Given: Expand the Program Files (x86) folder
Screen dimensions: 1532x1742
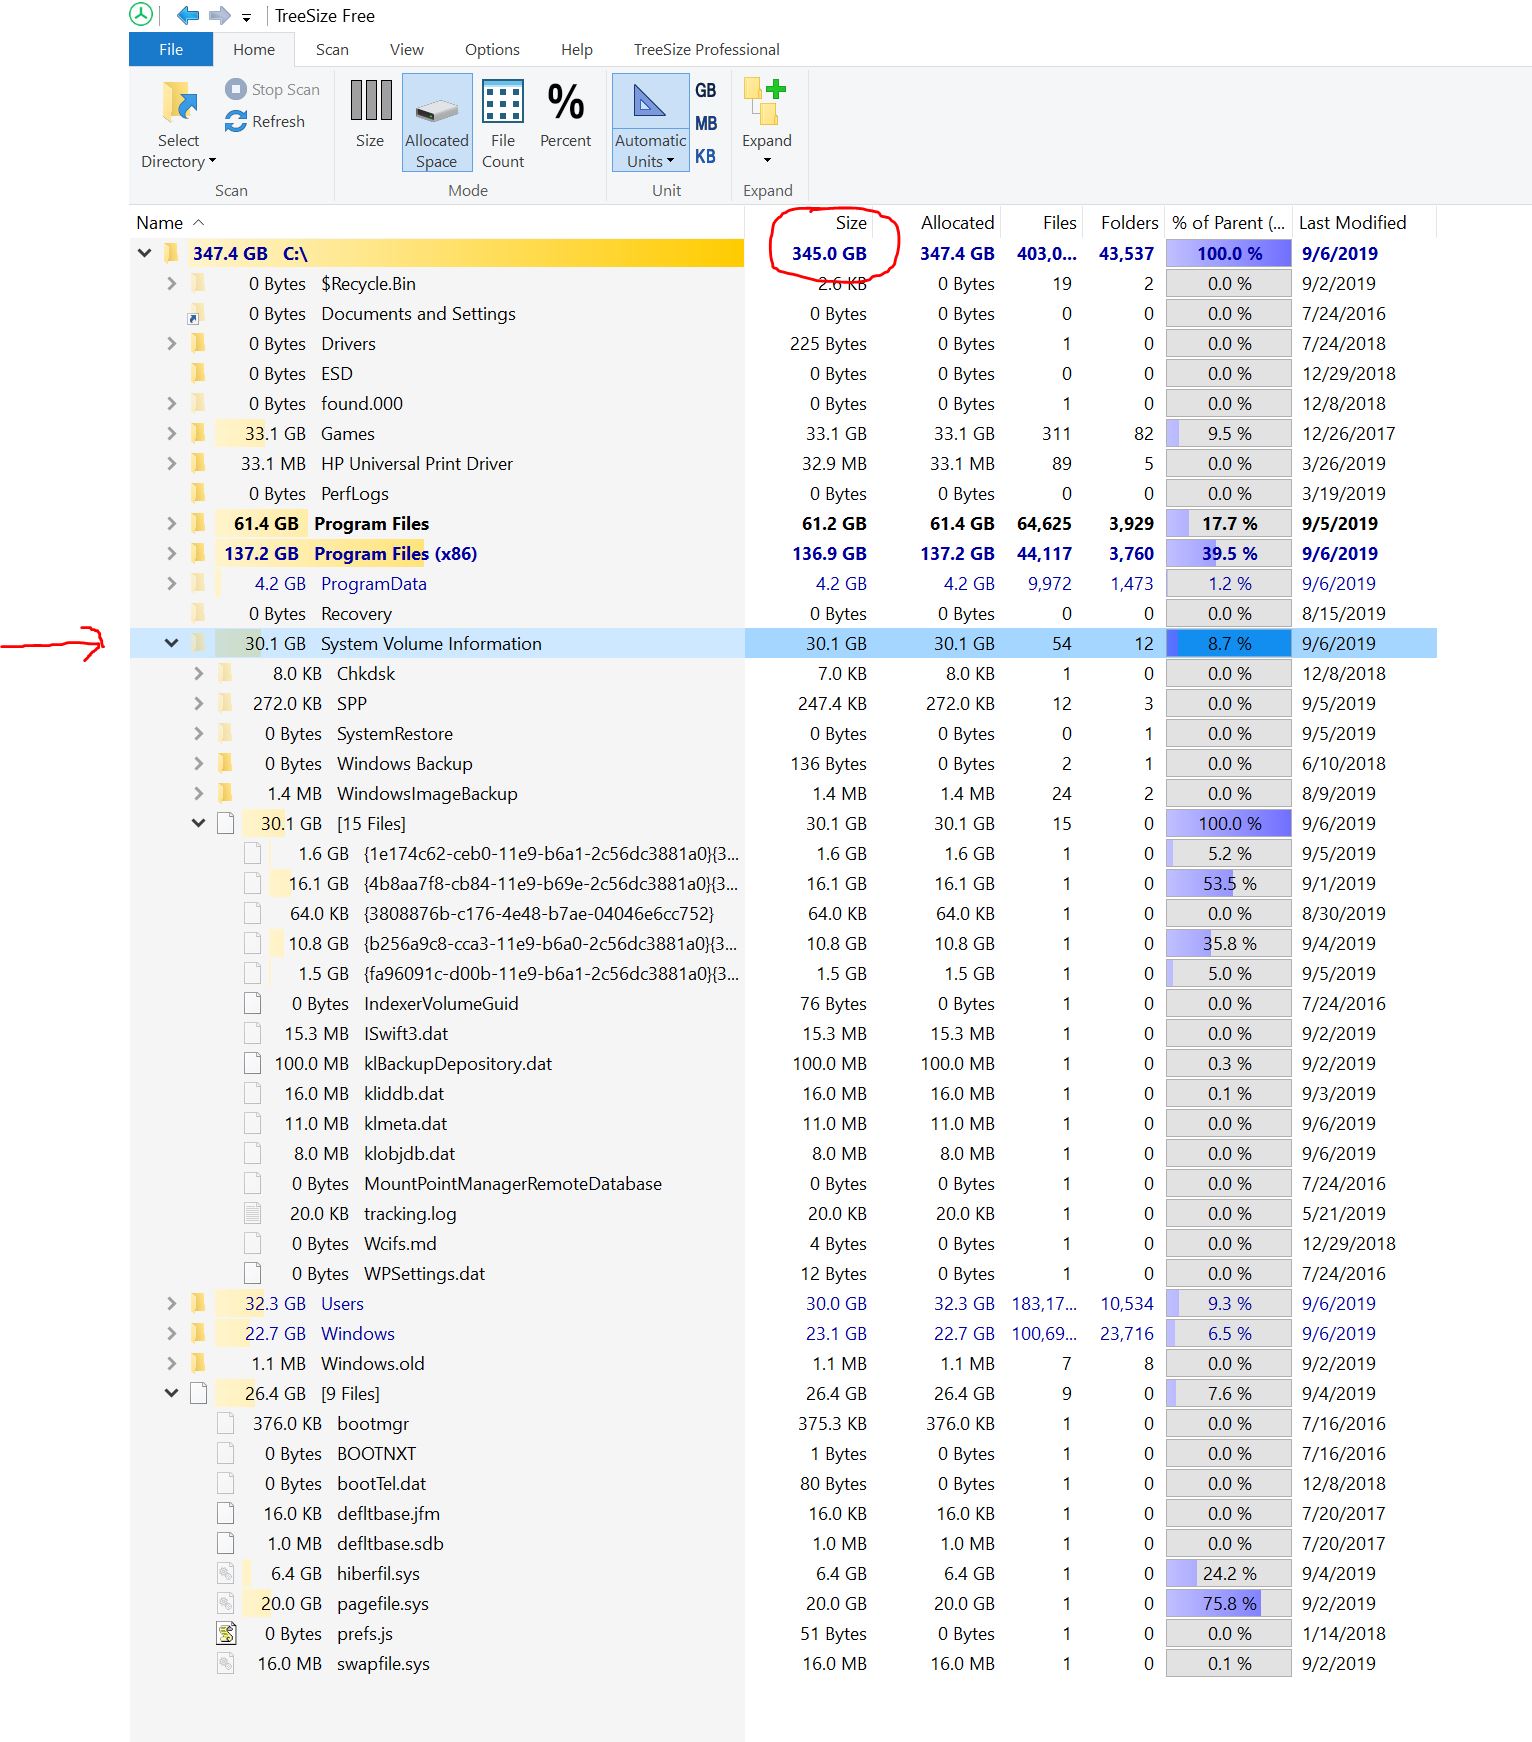Looking at the screenshot, I should [x=171, y=553].
